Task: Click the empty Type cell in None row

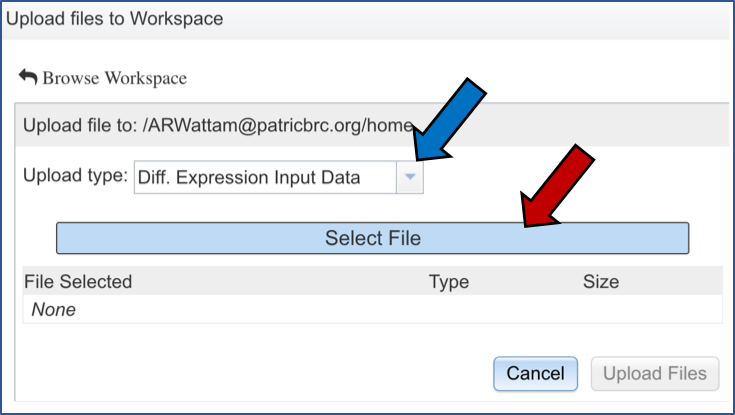Action: point(449,310)
